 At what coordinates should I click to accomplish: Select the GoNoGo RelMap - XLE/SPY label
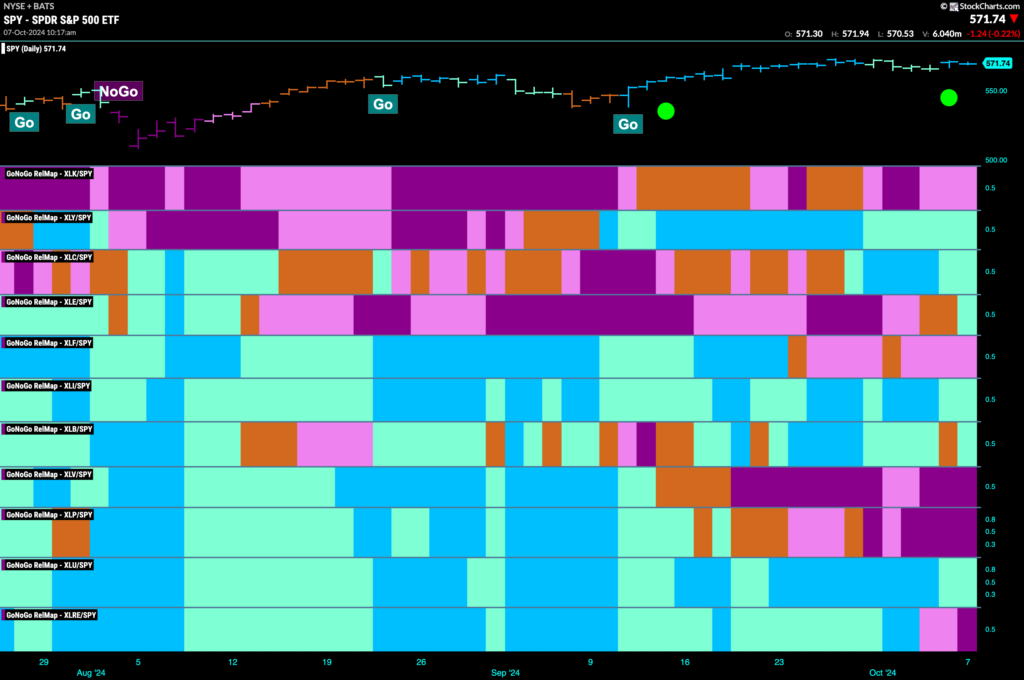49,302
